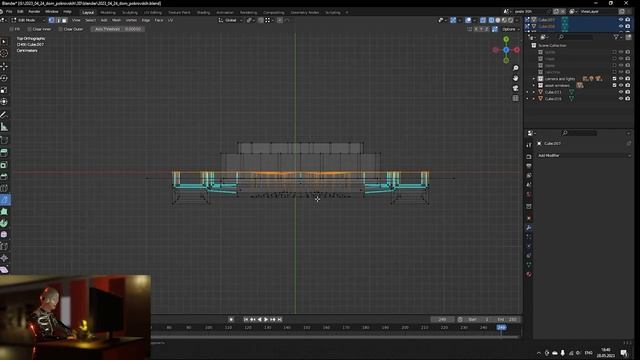This screenshot has height=360, width=640.
Task: Switch to the UV Editing workspace tab
Action: 153,12
